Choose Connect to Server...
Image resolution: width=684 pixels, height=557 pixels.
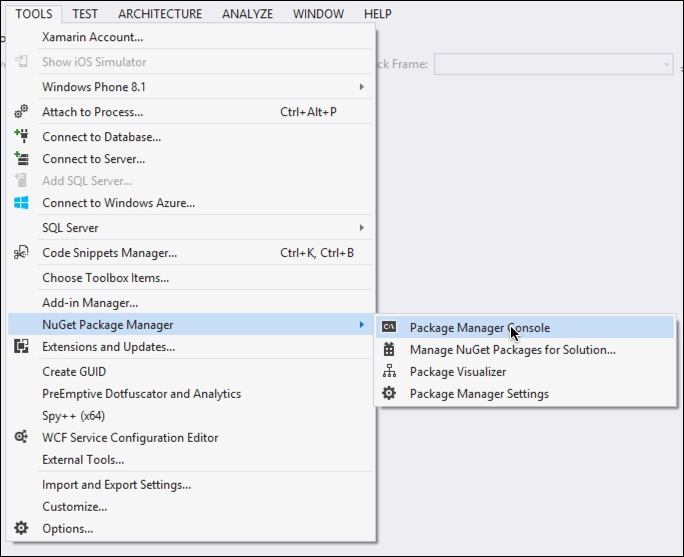coord(191,159)
